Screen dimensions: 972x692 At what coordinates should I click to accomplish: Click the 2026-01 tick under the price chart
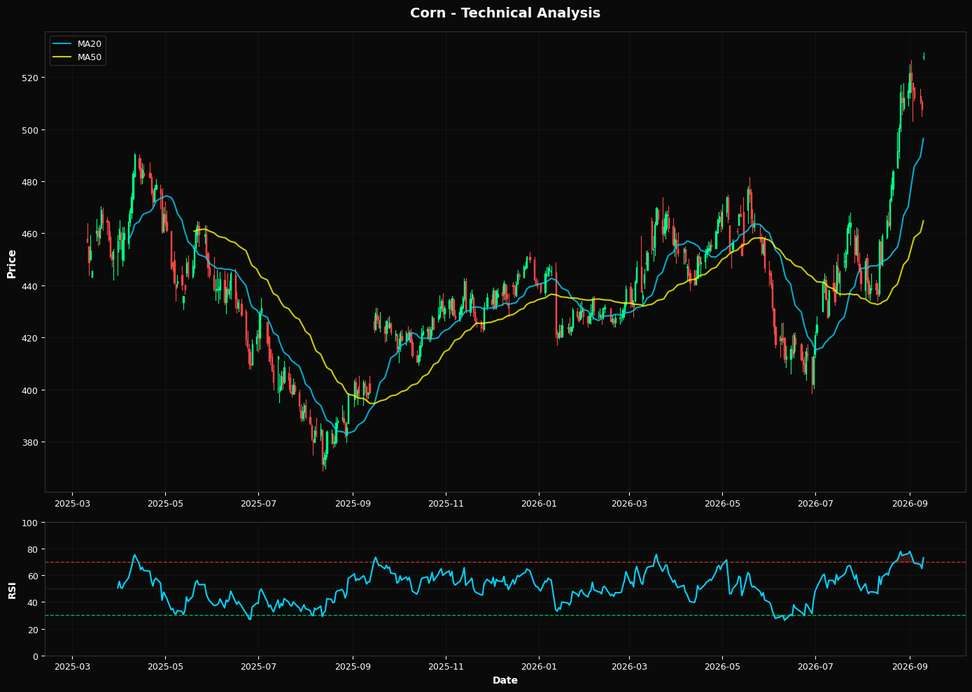pyautogui.click(x=539, y=503)
